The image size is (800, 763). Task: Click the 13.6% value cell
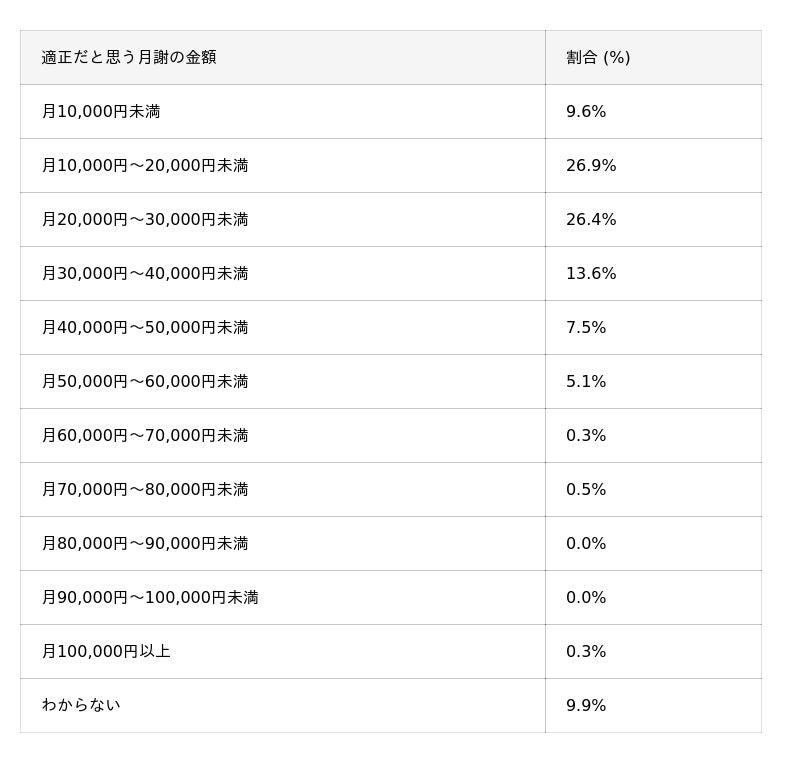pyautogui.click(x=591, y=274)
